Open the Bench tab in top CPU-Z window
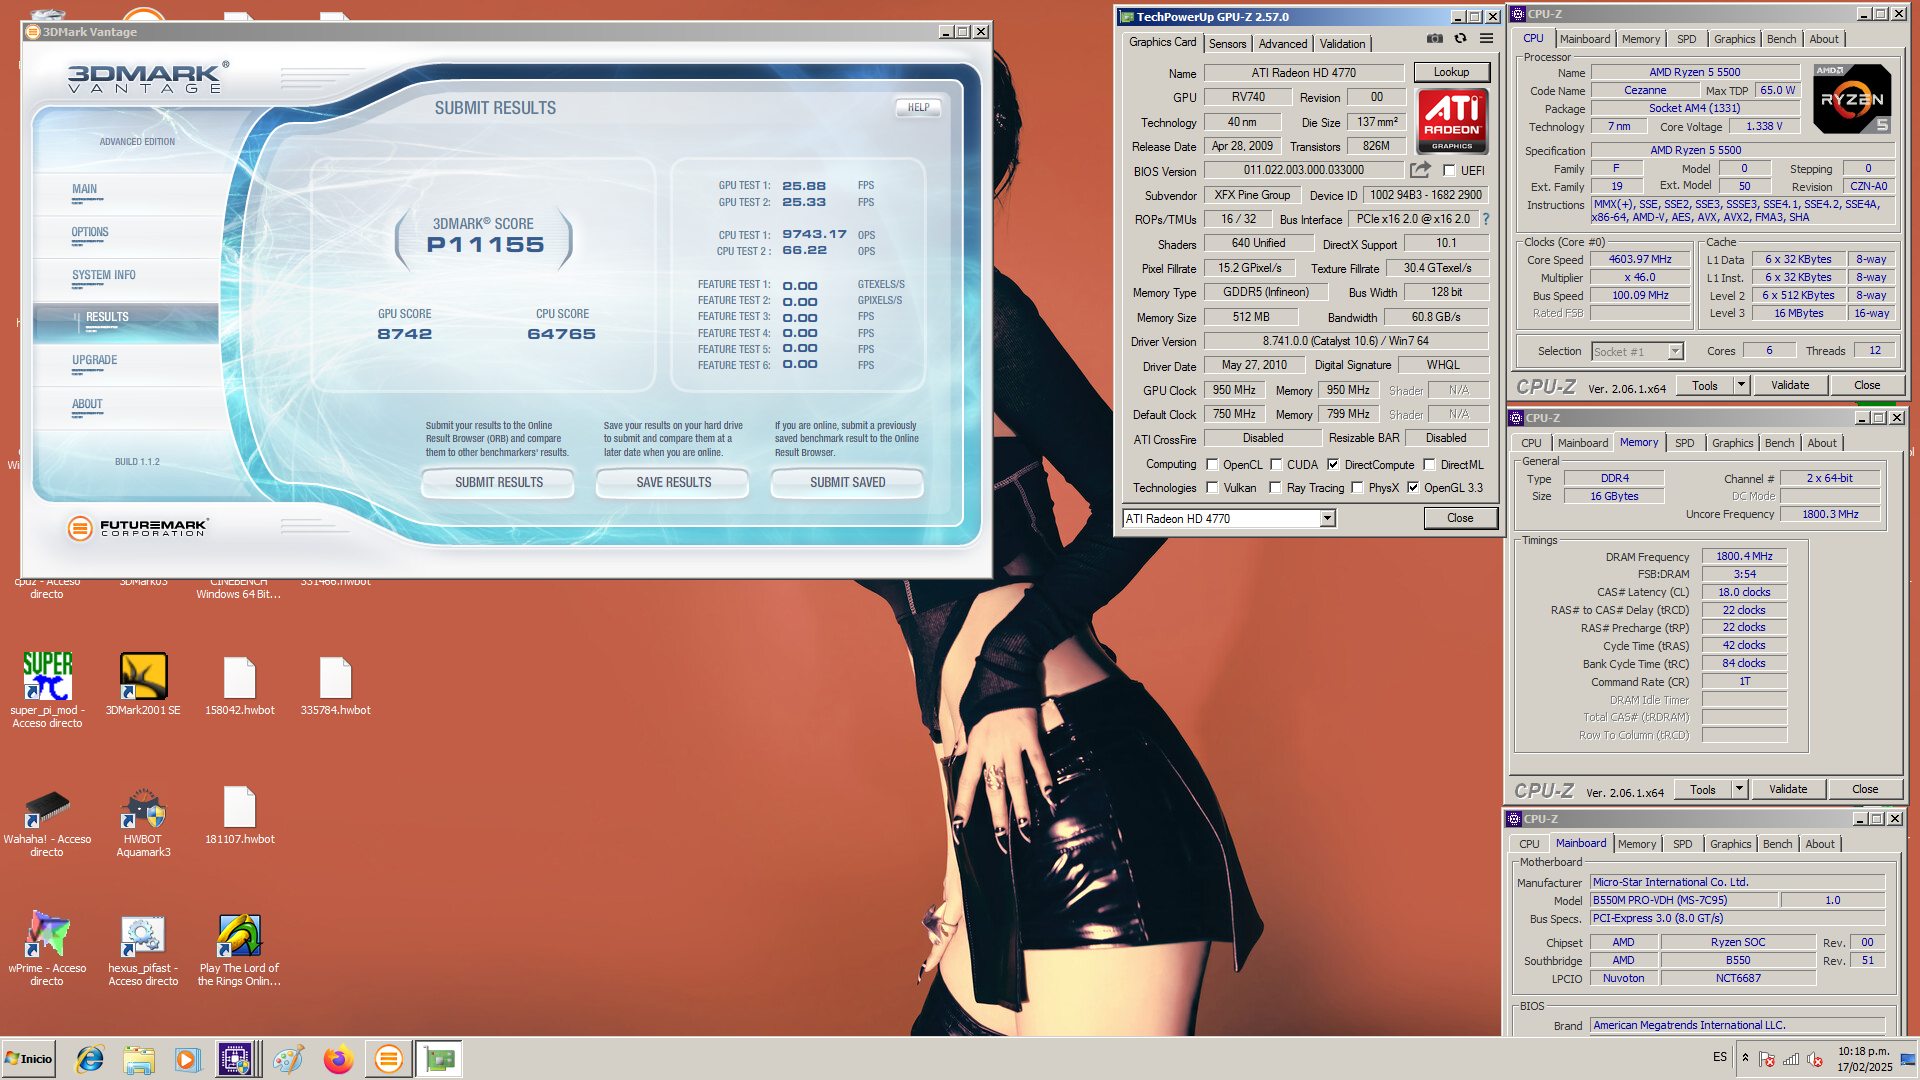Screen dimensions: 1920x1080 click(1781, 39)
